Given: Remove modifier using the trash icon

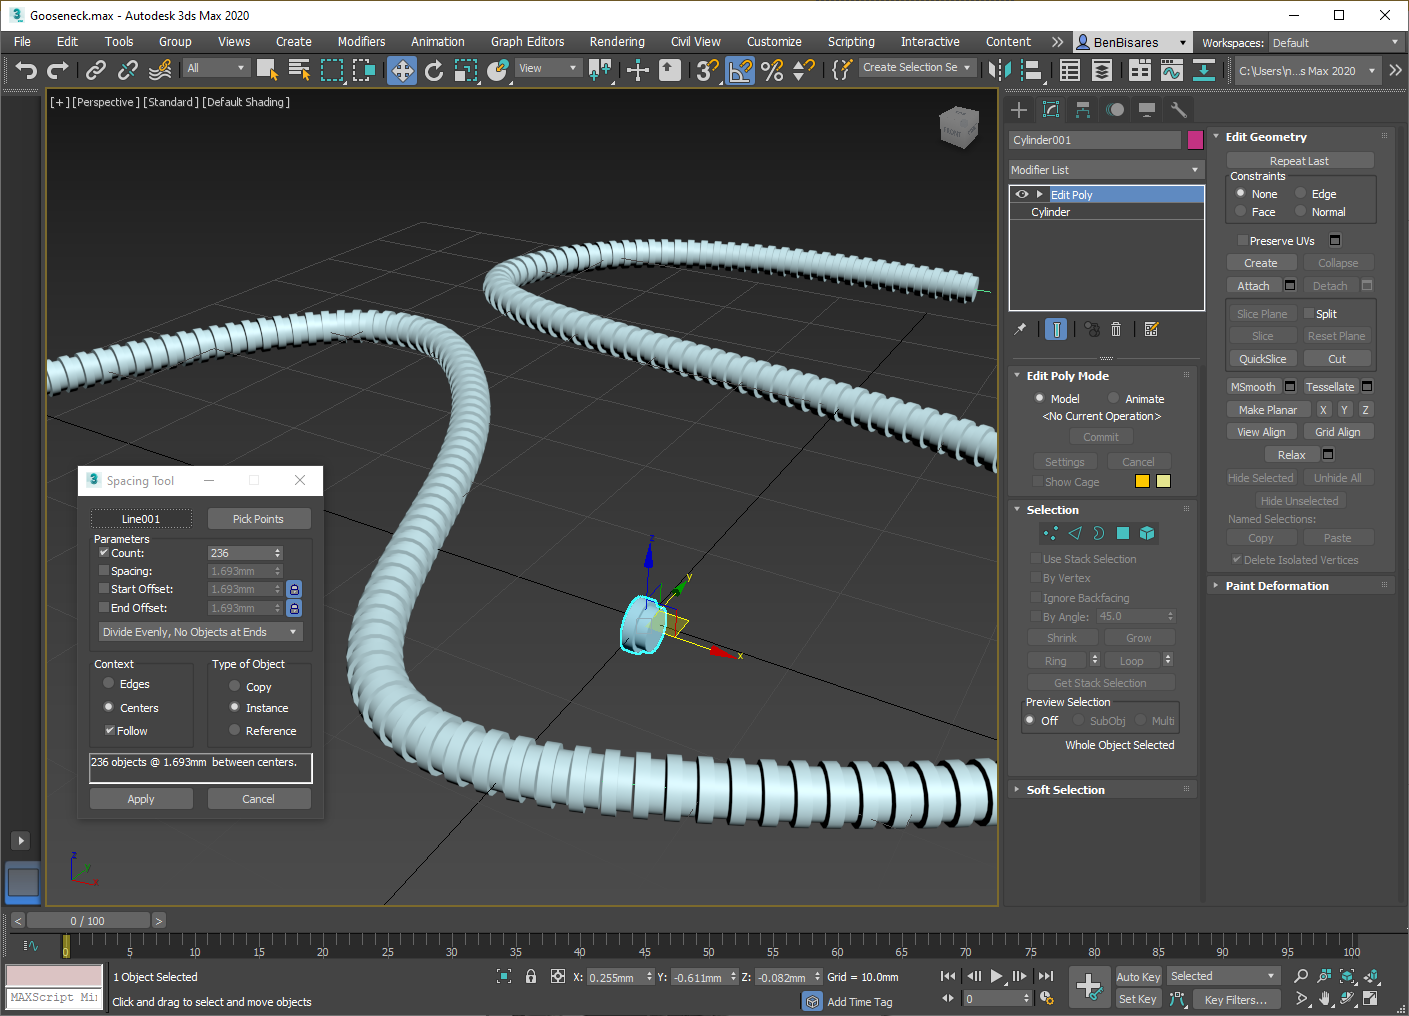Looking at the screenshot, I should (x=1117, y=328).
